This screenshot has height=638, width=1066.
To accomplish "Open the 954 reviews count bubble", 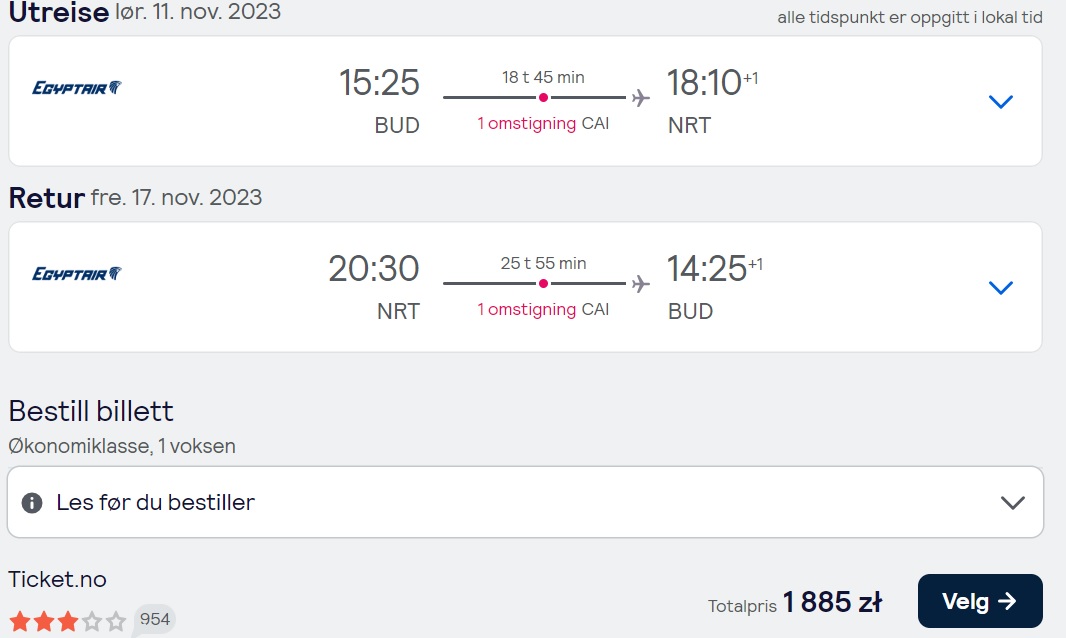I will (x=154, y=619).
